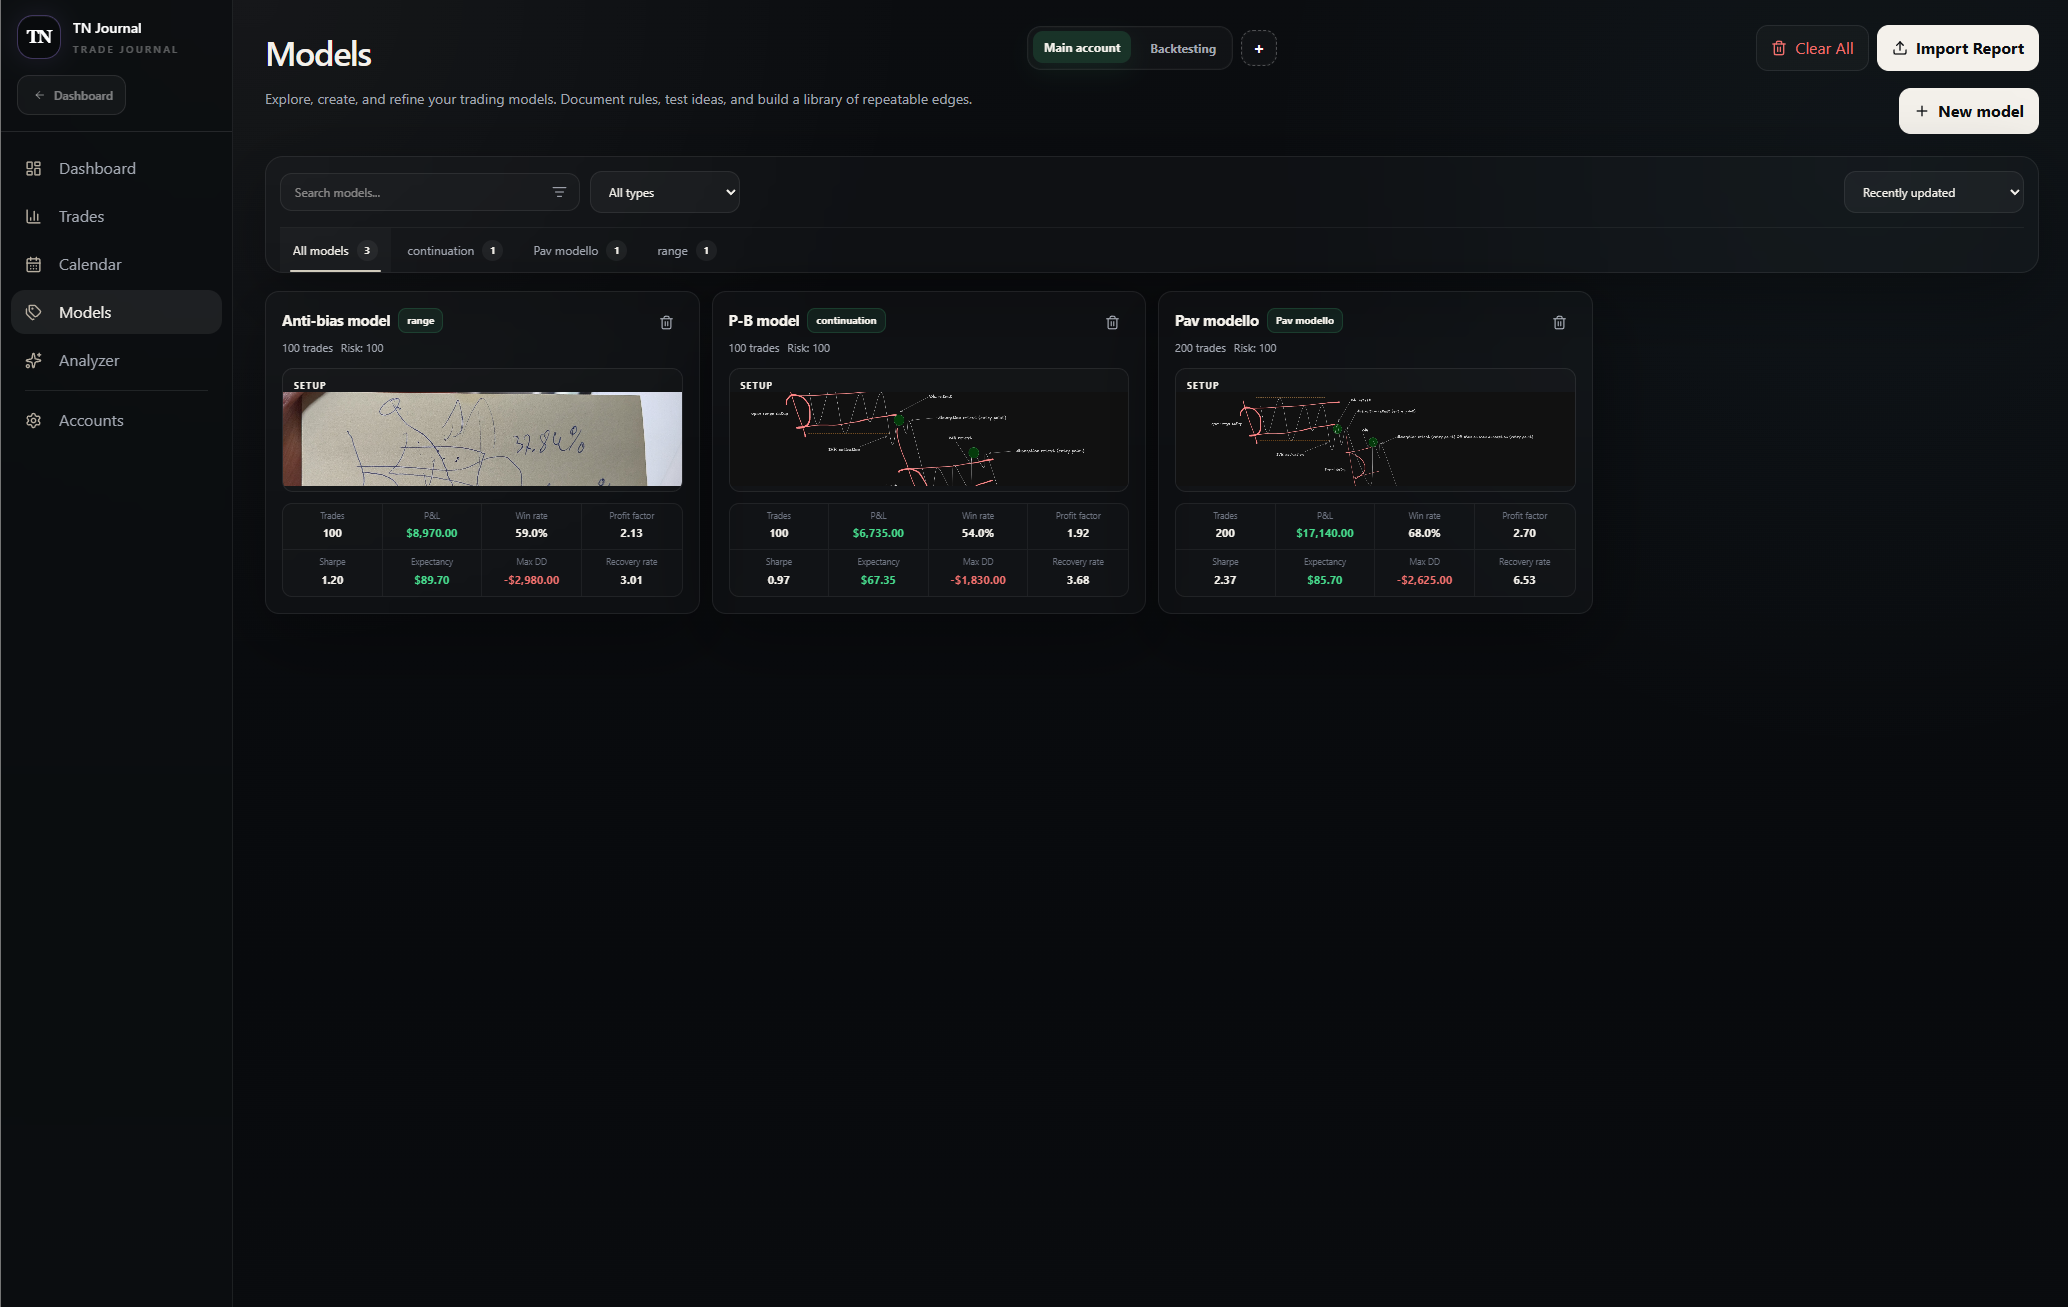Click the Models tag icon

[33, 312]
